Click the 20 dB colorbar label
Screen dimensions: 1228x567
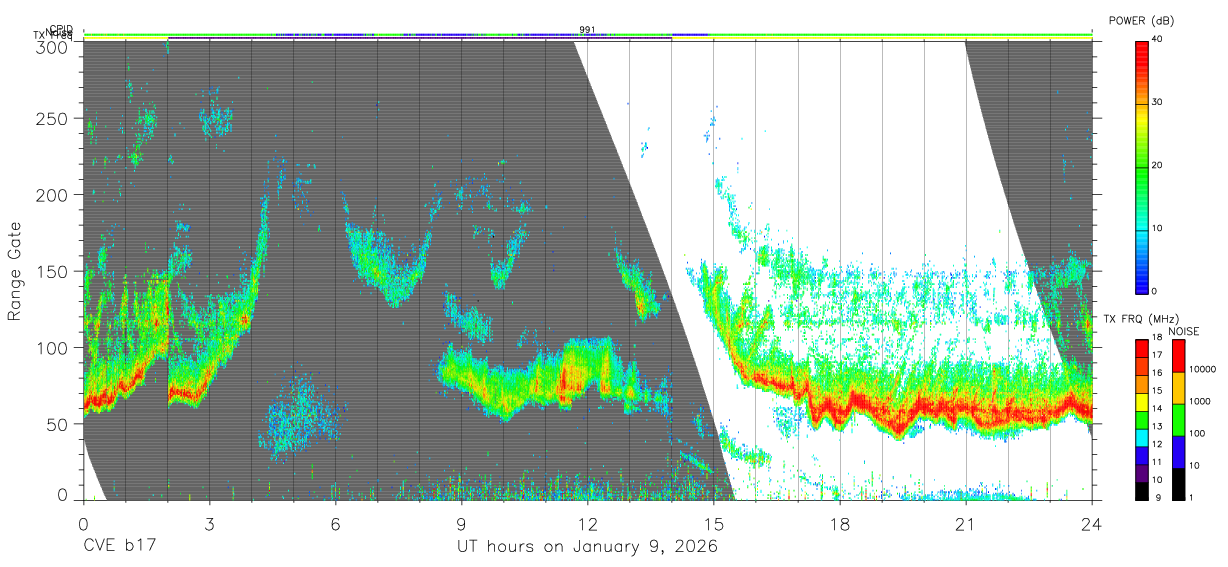point(1159,165)
